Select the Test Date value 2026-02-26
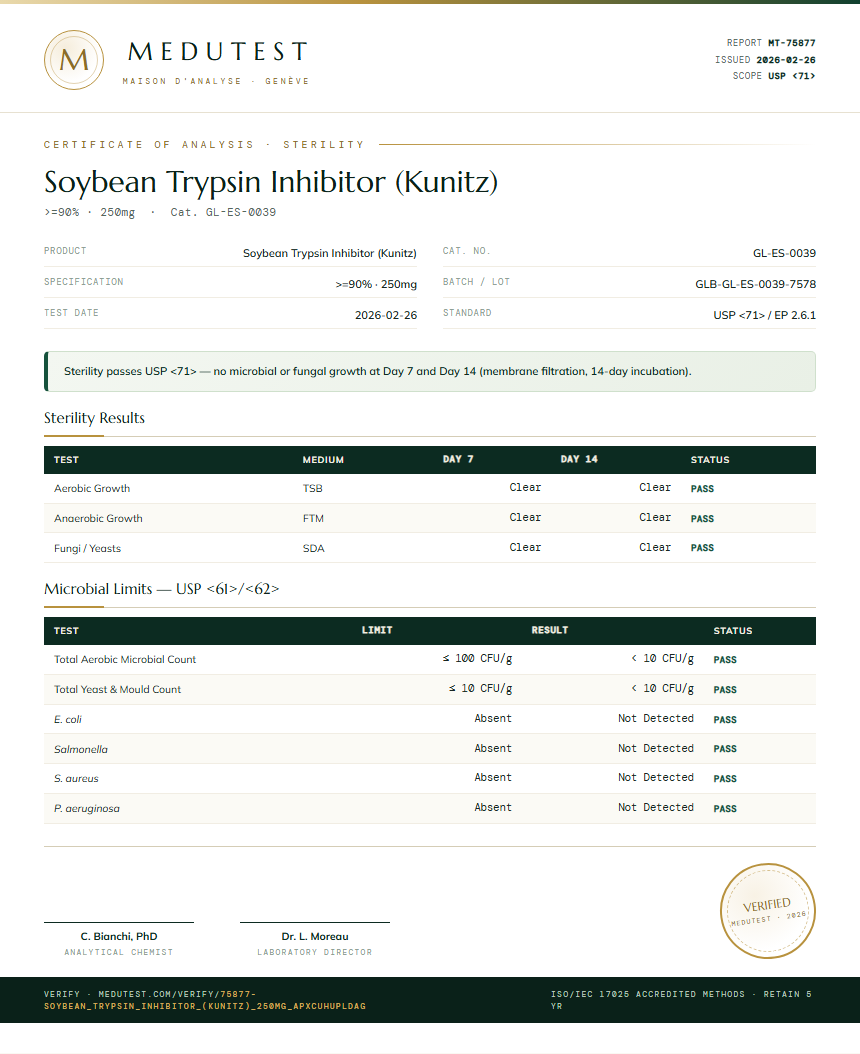This screenshot has height=1054, width=860. tap(386, 315)
